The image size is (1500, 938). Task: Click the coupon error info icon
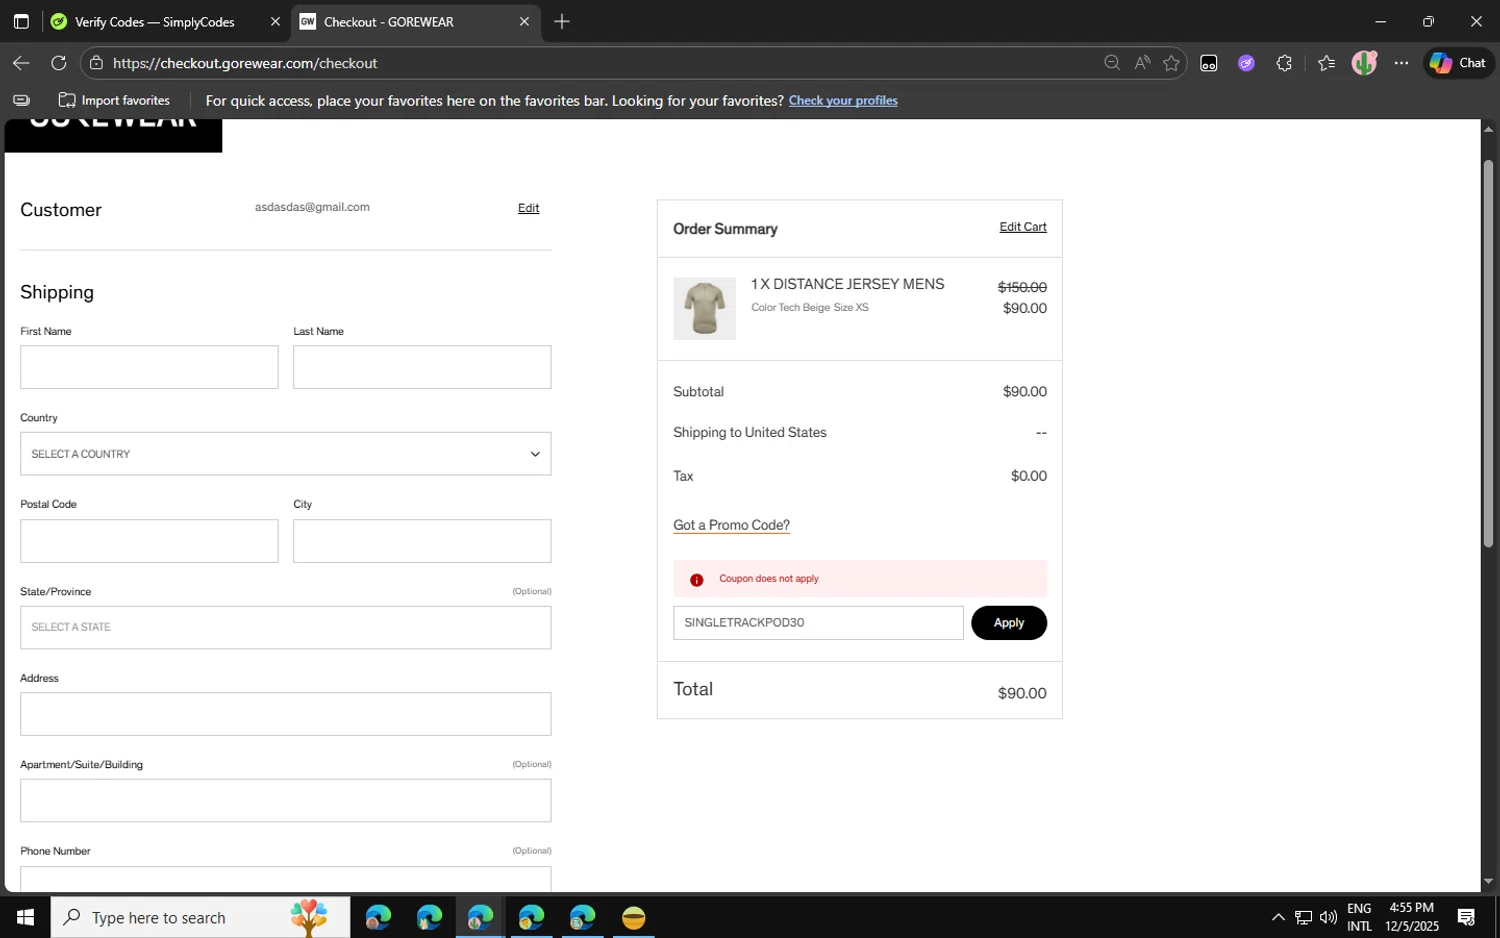pyautogui.click(x=697, y=580)
